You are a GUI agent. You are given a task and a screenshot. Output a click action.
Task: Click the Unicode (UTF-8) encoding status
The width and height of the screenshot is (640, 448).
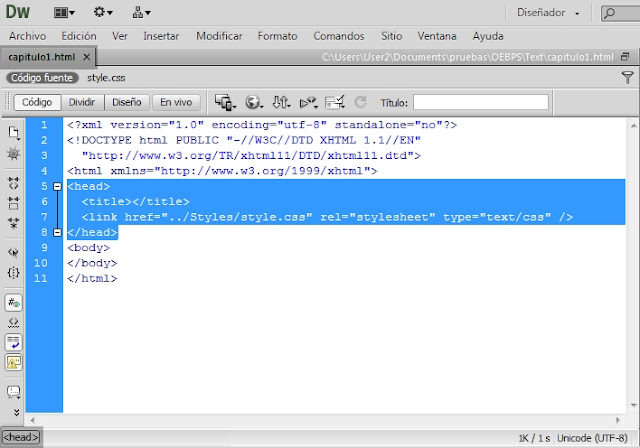[592, 438]
